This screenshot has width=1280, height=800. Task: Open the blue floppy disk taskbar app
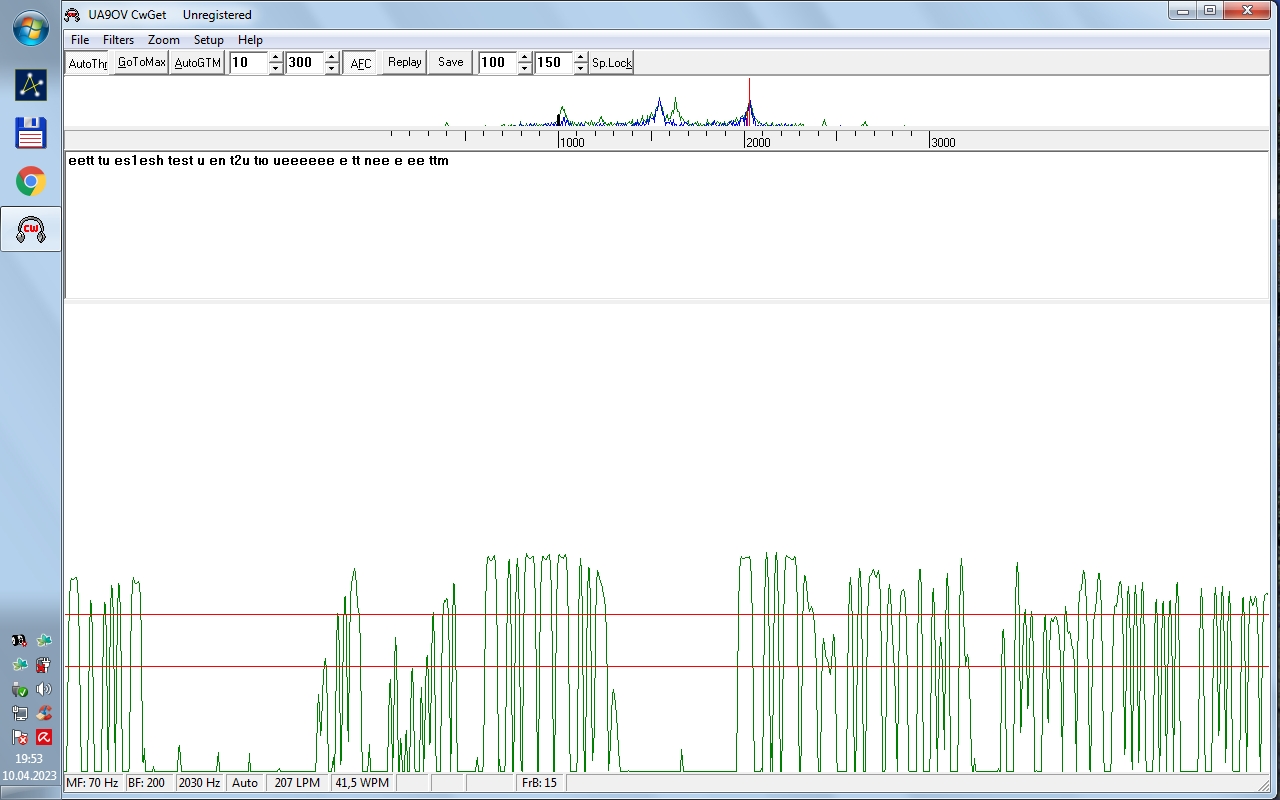point(30,133)
